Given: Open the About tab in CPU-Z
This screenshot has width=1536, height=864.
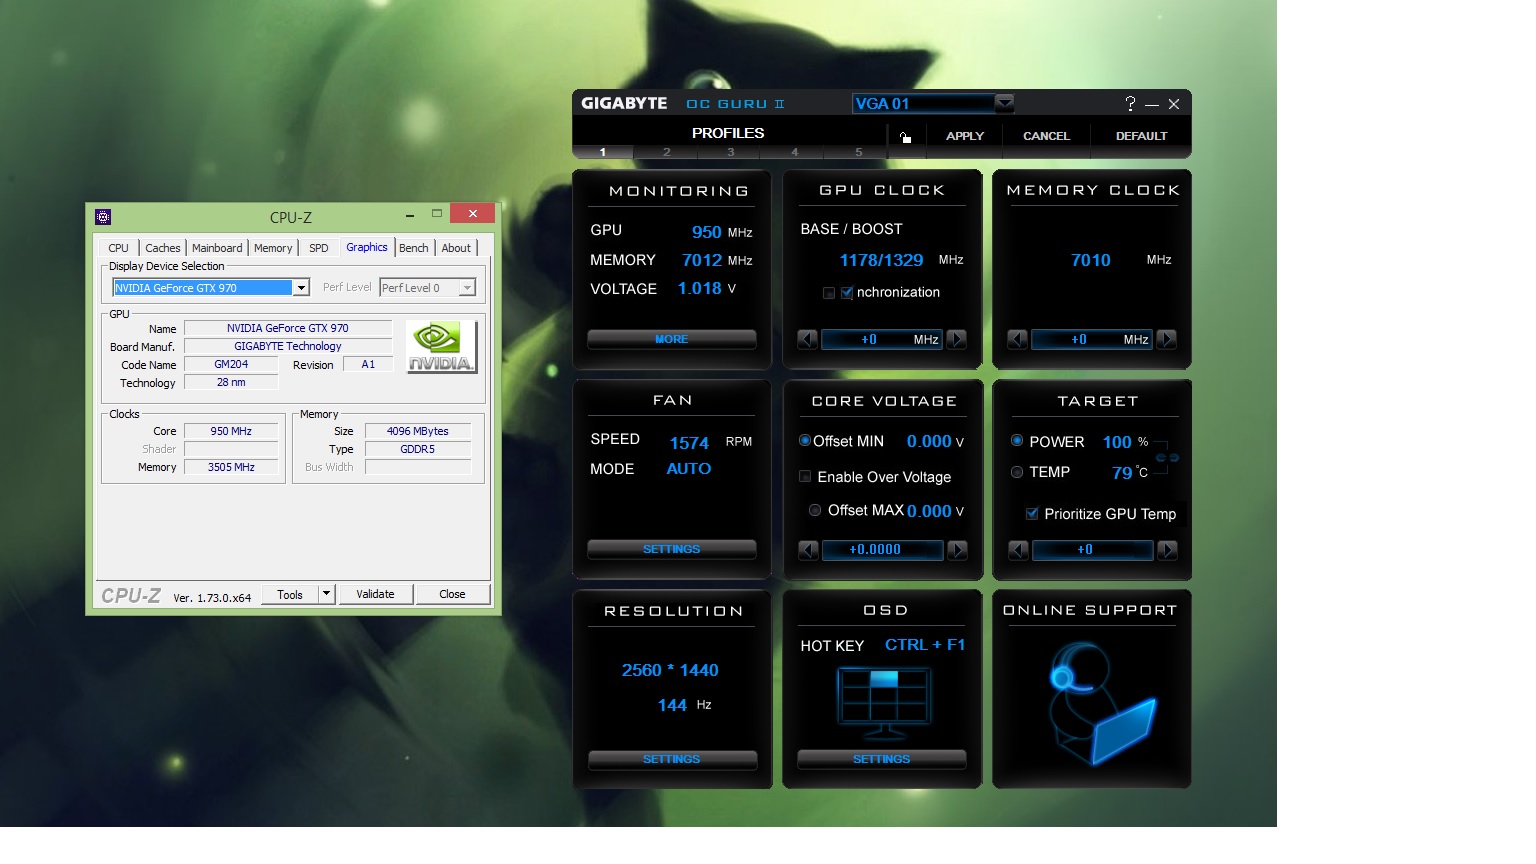Looking at the screenshot, I should pos(456,248).
